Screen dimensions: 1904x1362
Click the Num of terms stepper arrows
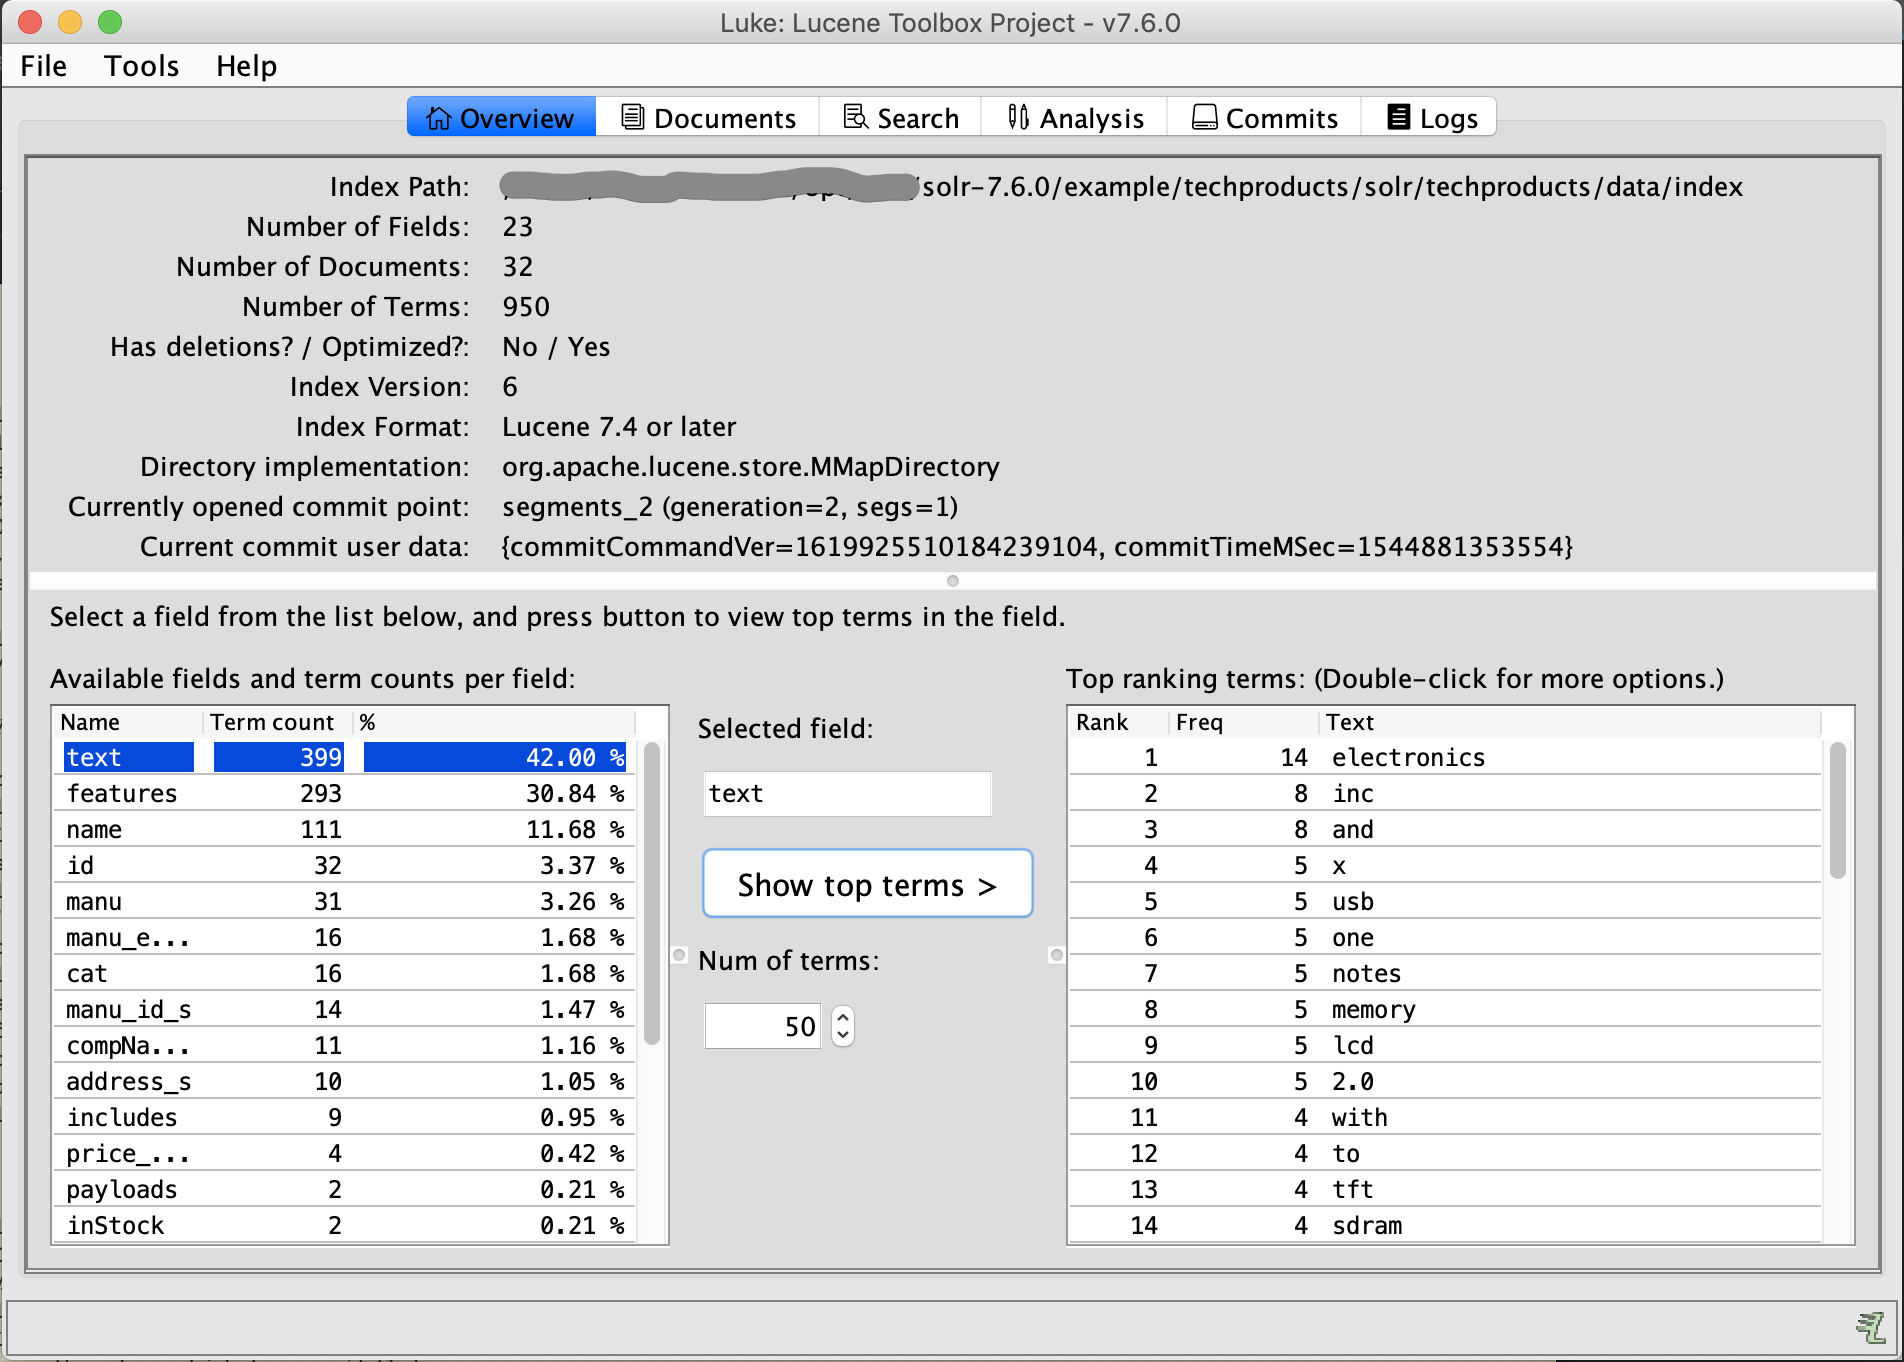(843, 1026)
